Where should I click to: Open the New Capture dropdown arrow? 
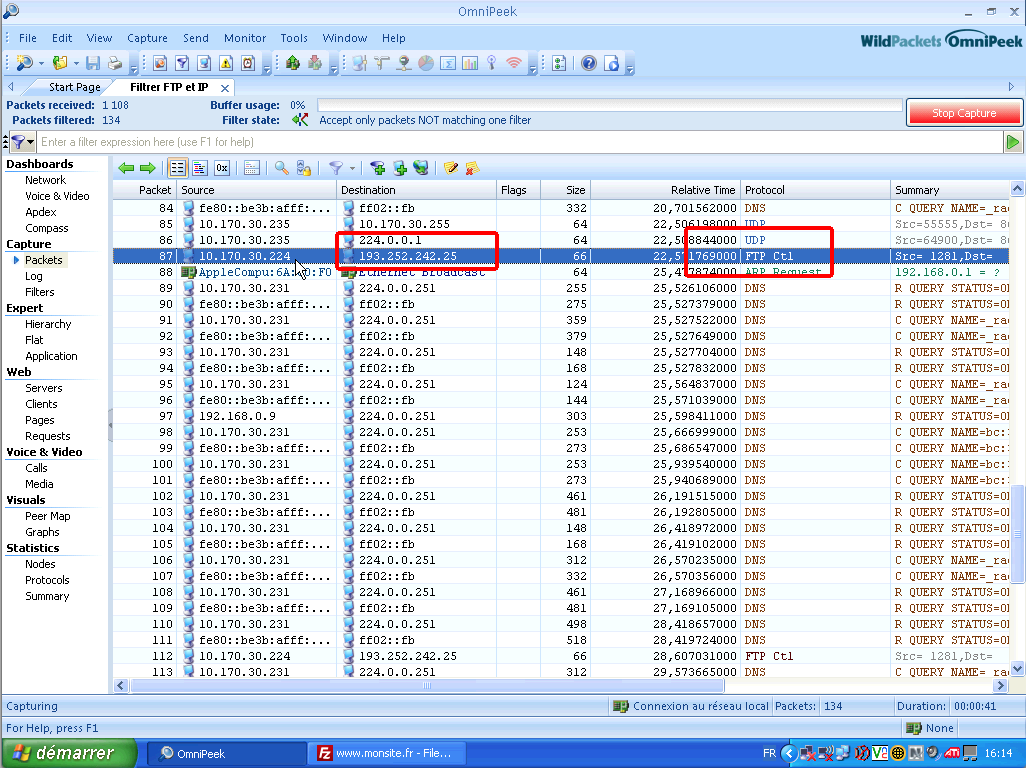coord(41,63)
